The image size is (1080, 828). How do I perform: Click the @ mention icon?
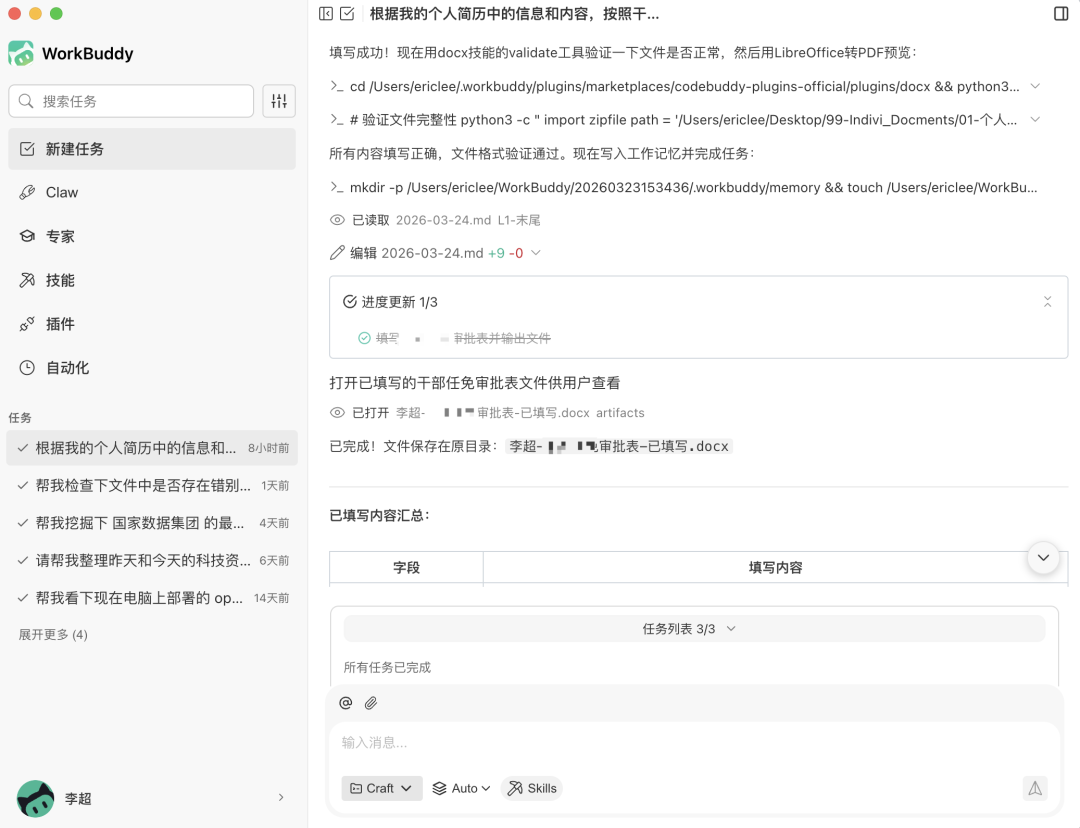click(x=346, y=703)
